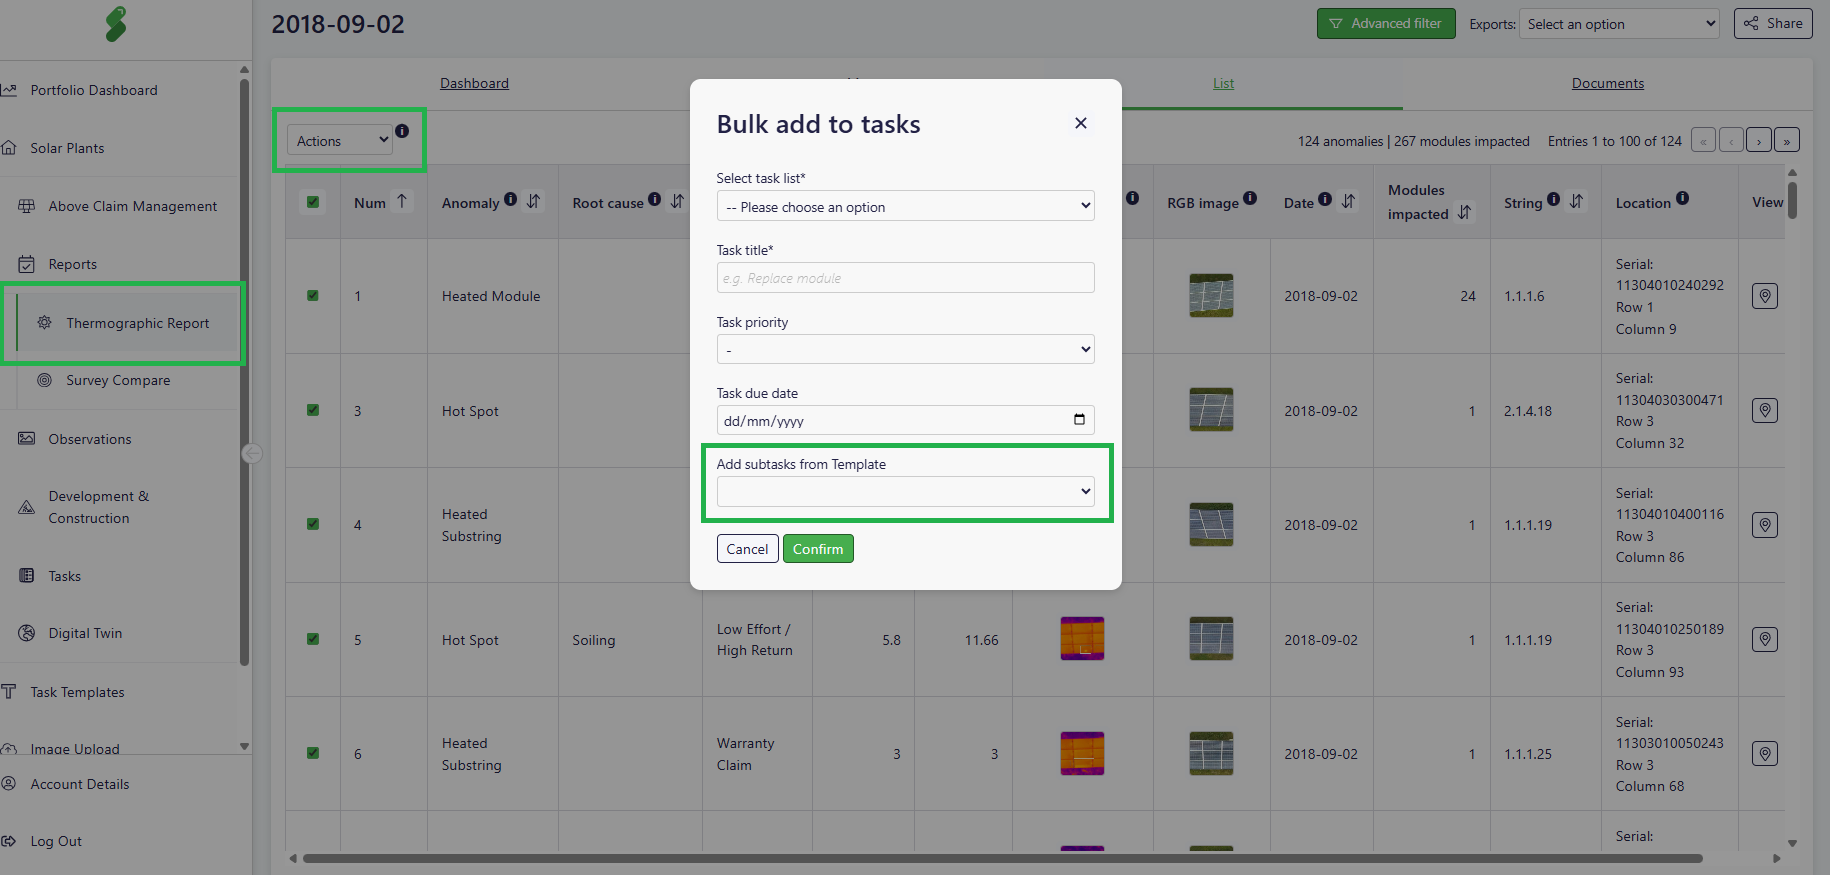Expand the Task priority dropdown
Screen dimensions: 1830x875
[905, 350]
